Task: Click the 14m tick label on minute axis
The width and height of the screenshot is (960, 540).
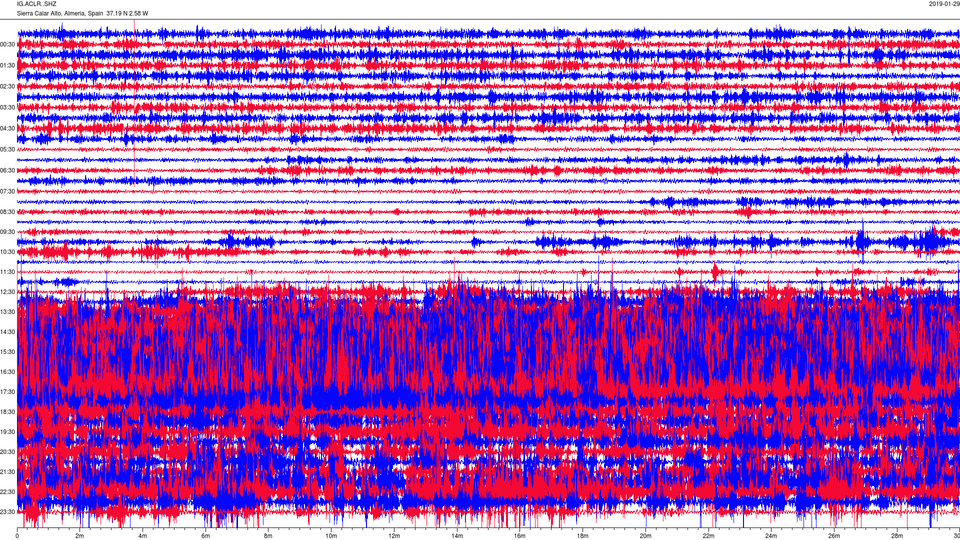Action: [x=457, y=536]
